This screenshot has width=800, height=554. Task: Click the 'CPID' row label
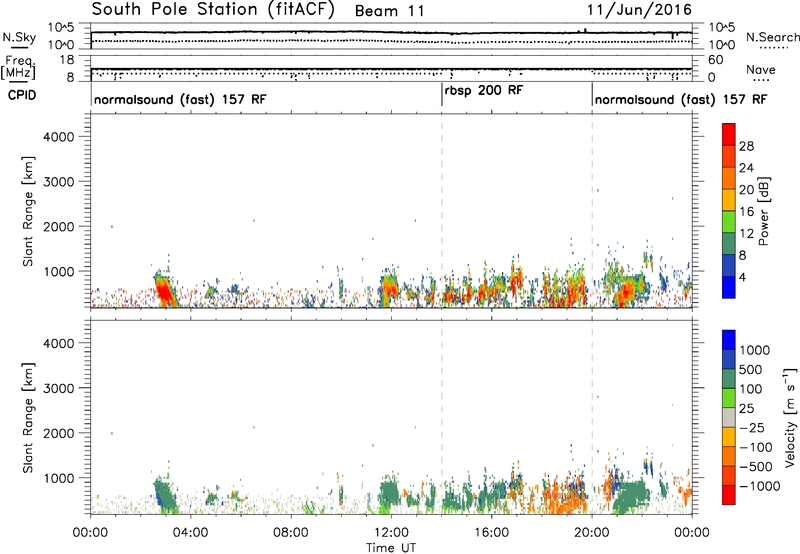22,95
